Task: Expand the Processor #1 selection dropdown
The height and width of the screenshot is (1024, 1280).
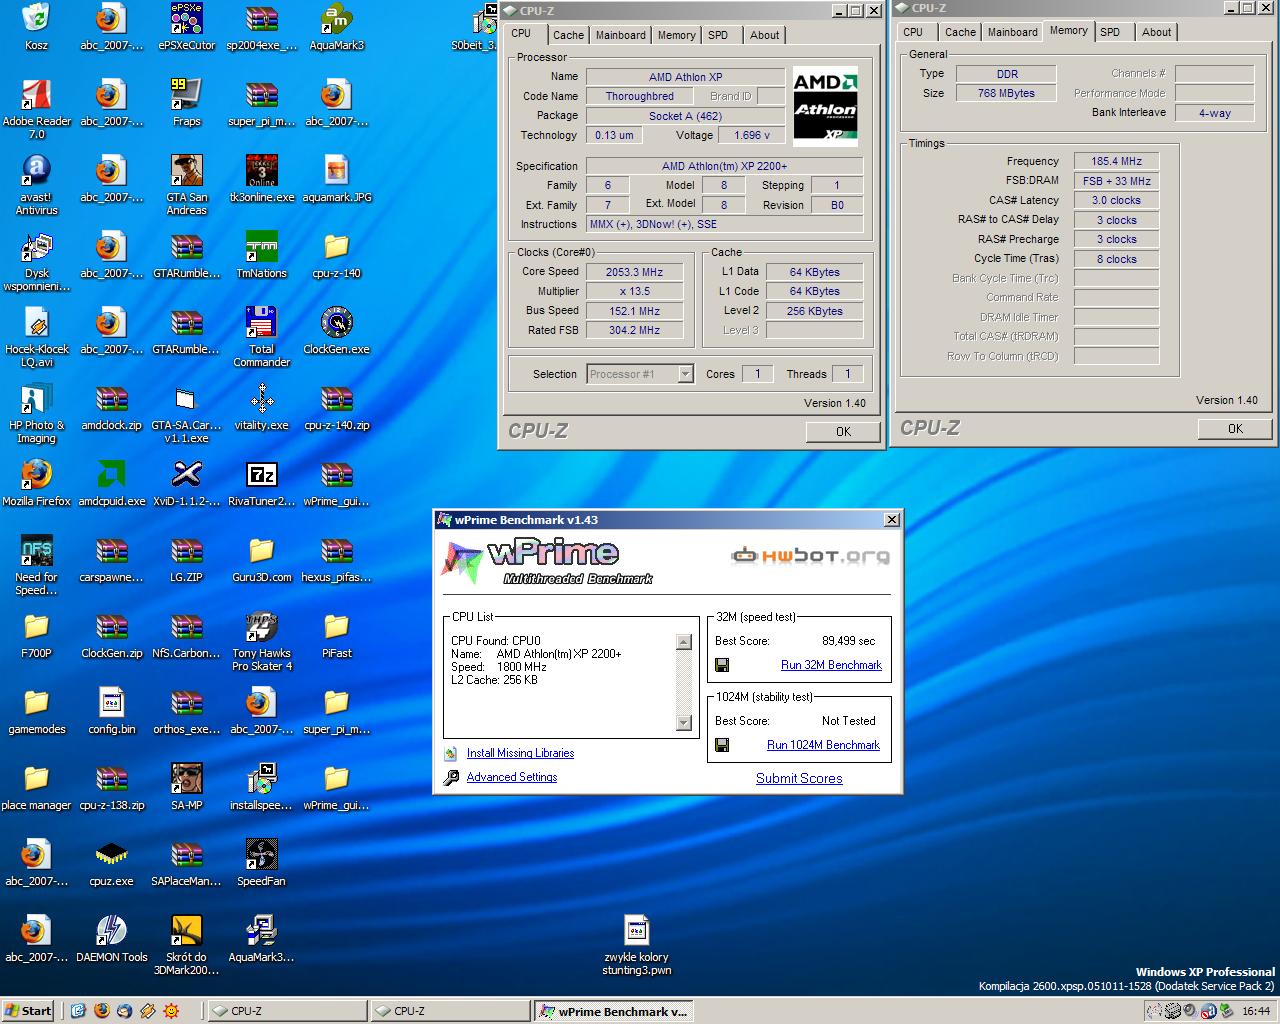Action: (685, 374)
